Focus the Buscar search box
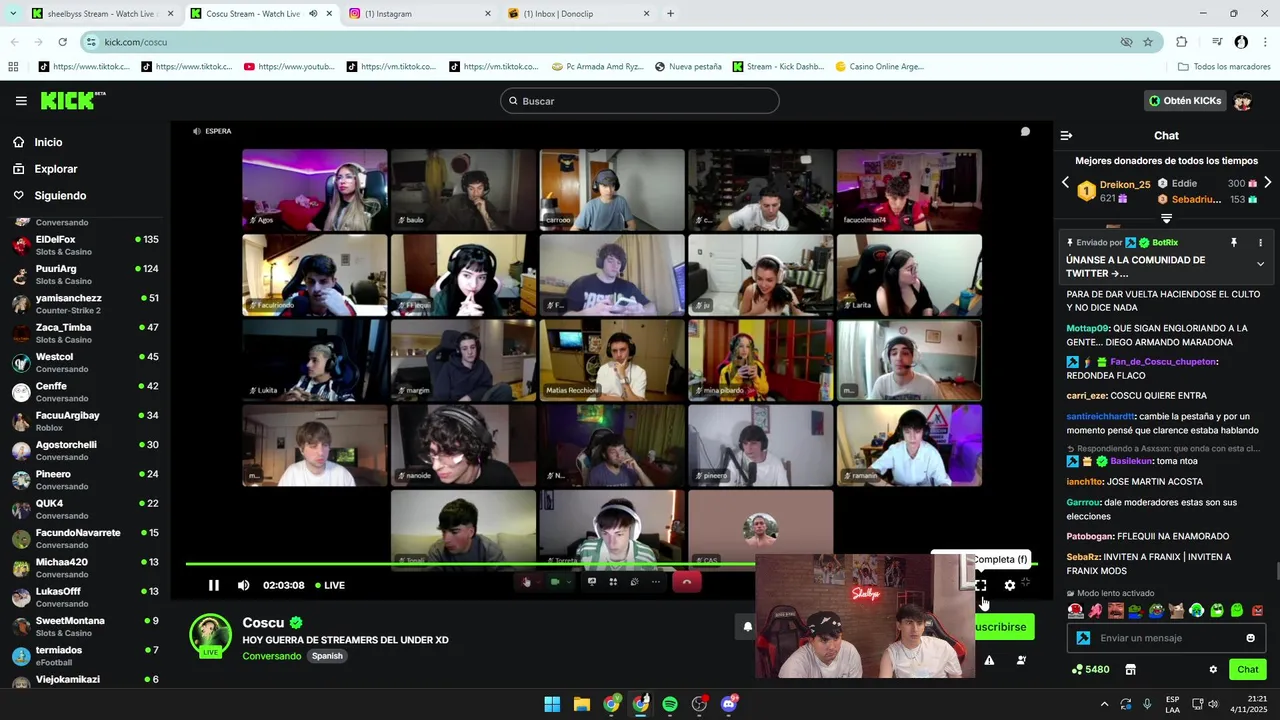Image resolution: width=1280 pixels, height=720 pixels. tap(640, 101)
